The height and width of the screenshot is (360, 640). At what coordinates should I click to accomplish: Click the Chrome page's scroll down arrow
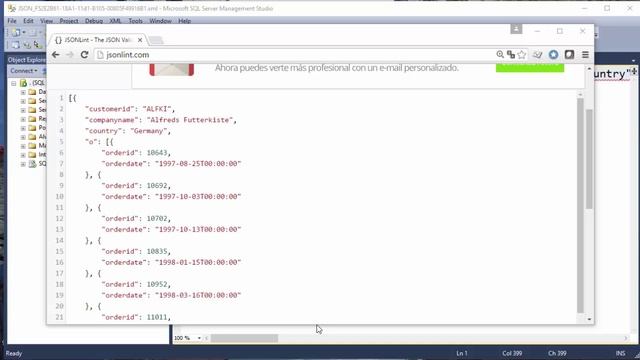tap(589, 320)
